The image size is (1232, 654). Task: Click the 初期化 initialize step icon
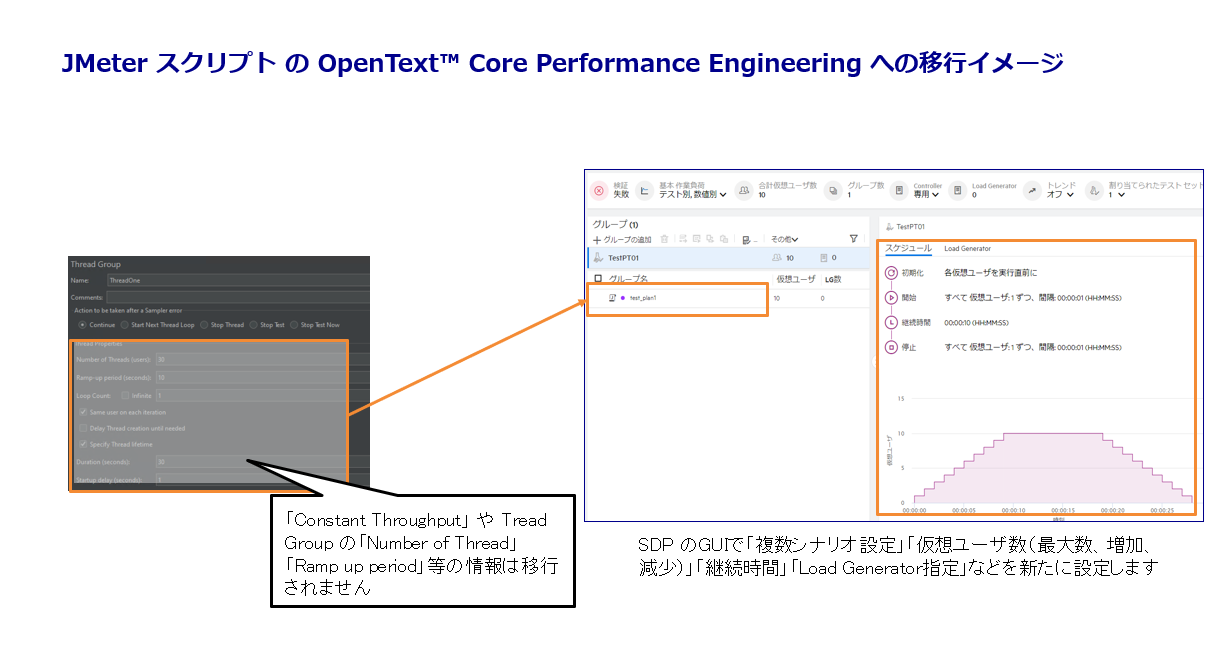click(891, 272)
